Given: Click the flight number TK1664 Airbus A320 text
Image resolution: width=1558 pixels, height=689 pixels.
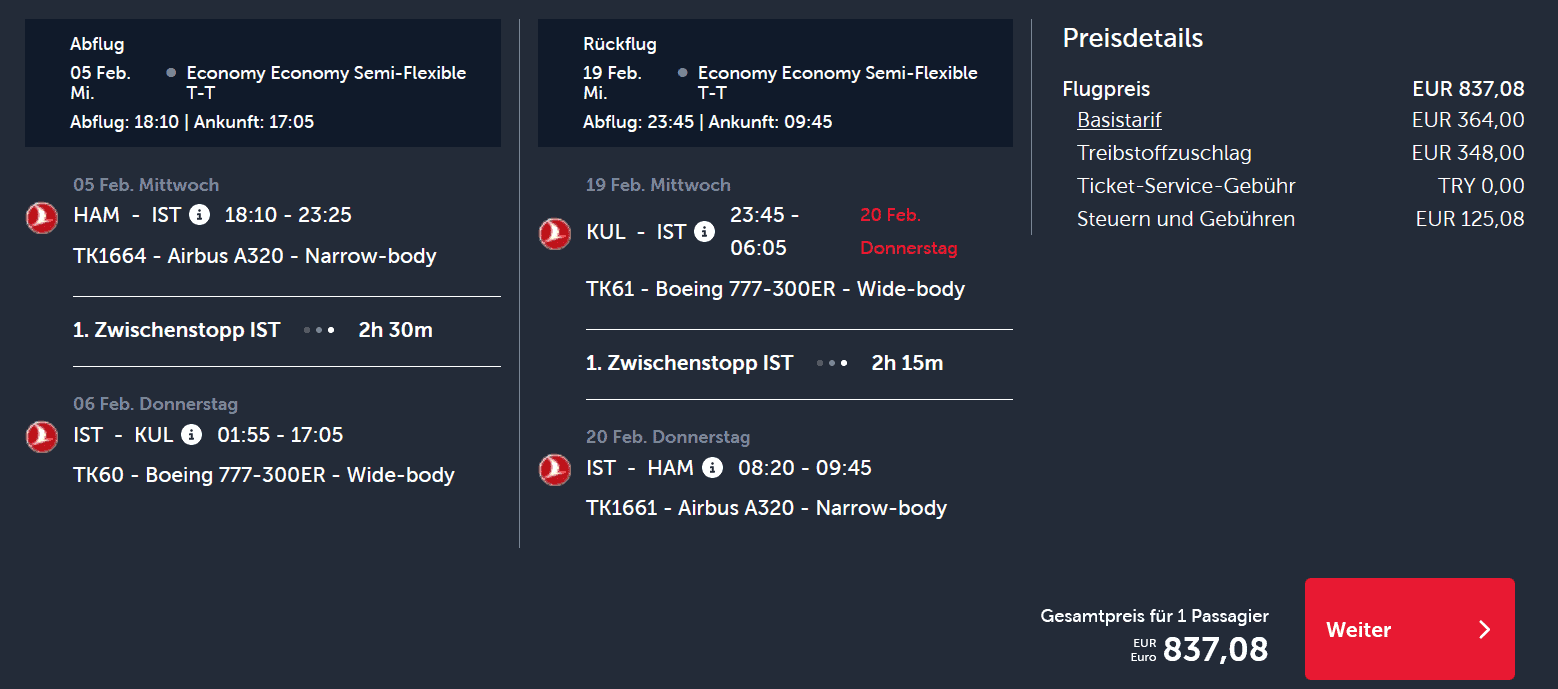Looking at the screenshot, I should (255, 256).
